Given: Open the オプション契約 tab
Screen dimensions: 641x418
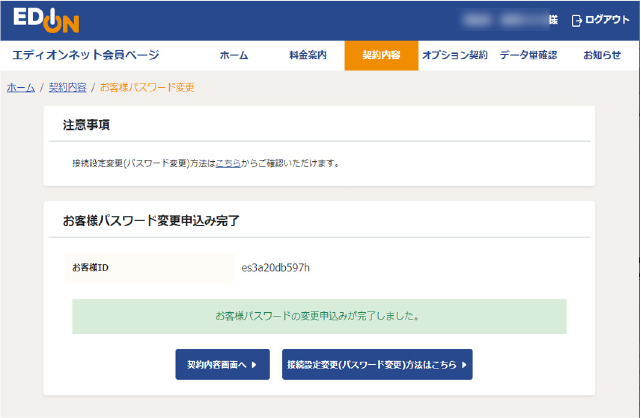Looking at the screenshot, I should 455,55.
